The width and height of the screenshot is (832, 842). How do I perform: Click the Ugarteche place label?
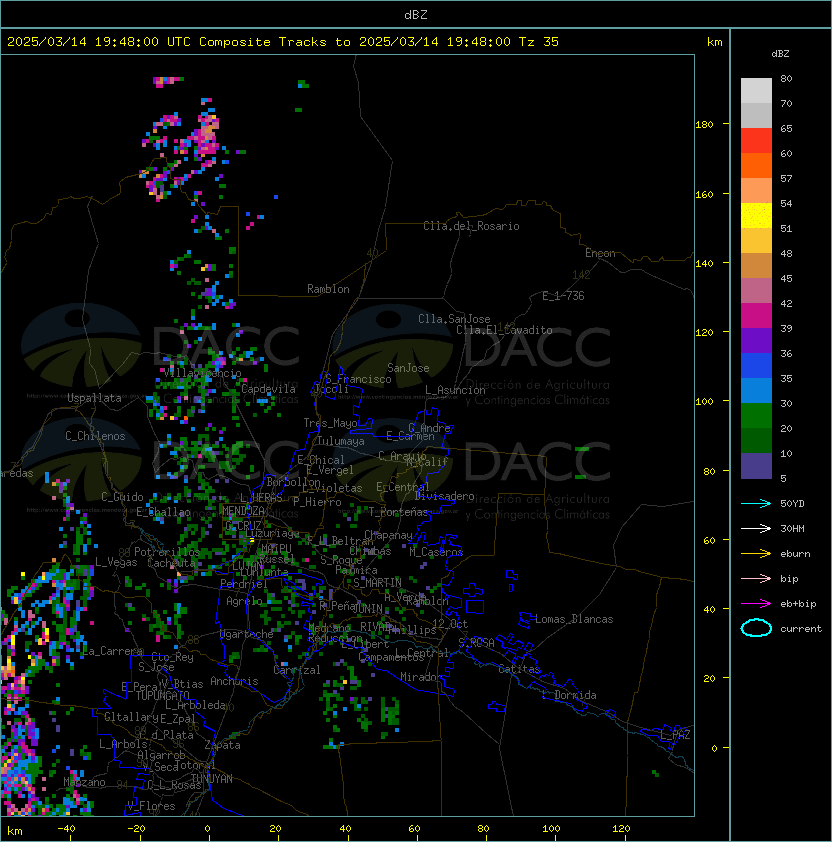tap(247, 634)
